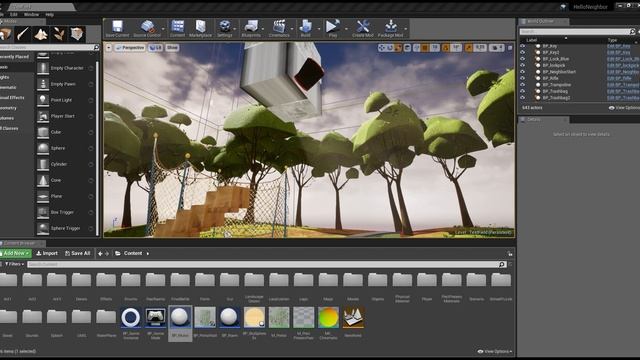Viewport: 640px width, 360px height.
Task: Open the Cinematics clapperboard icon
Action: click(x=279, y=27)
